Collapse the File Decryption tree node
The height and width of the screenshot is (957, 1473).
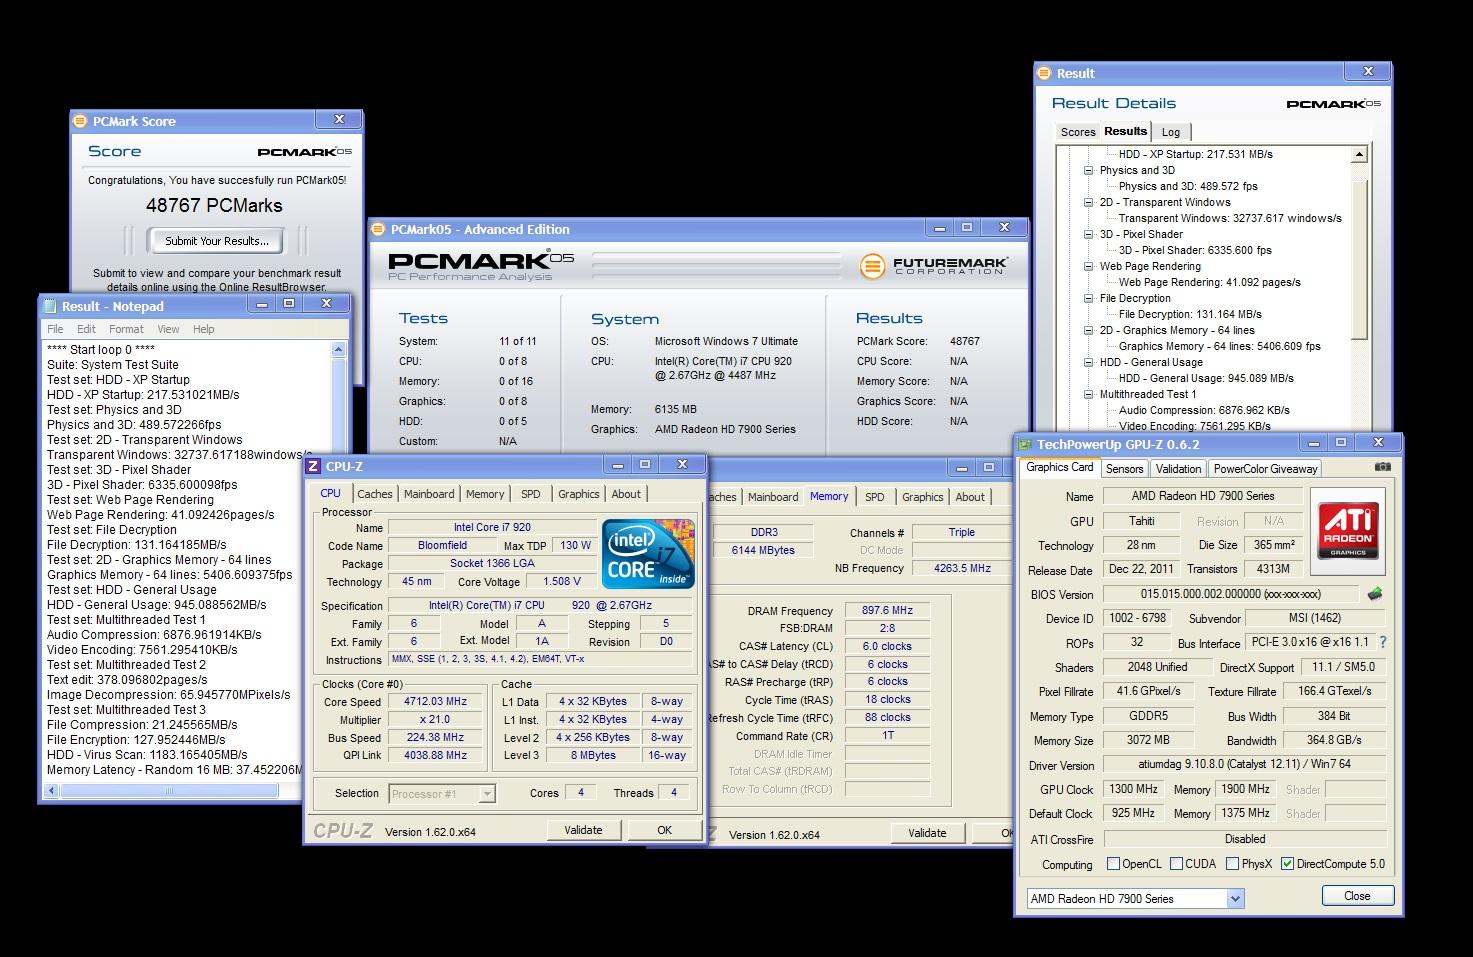click(1089, 298)
